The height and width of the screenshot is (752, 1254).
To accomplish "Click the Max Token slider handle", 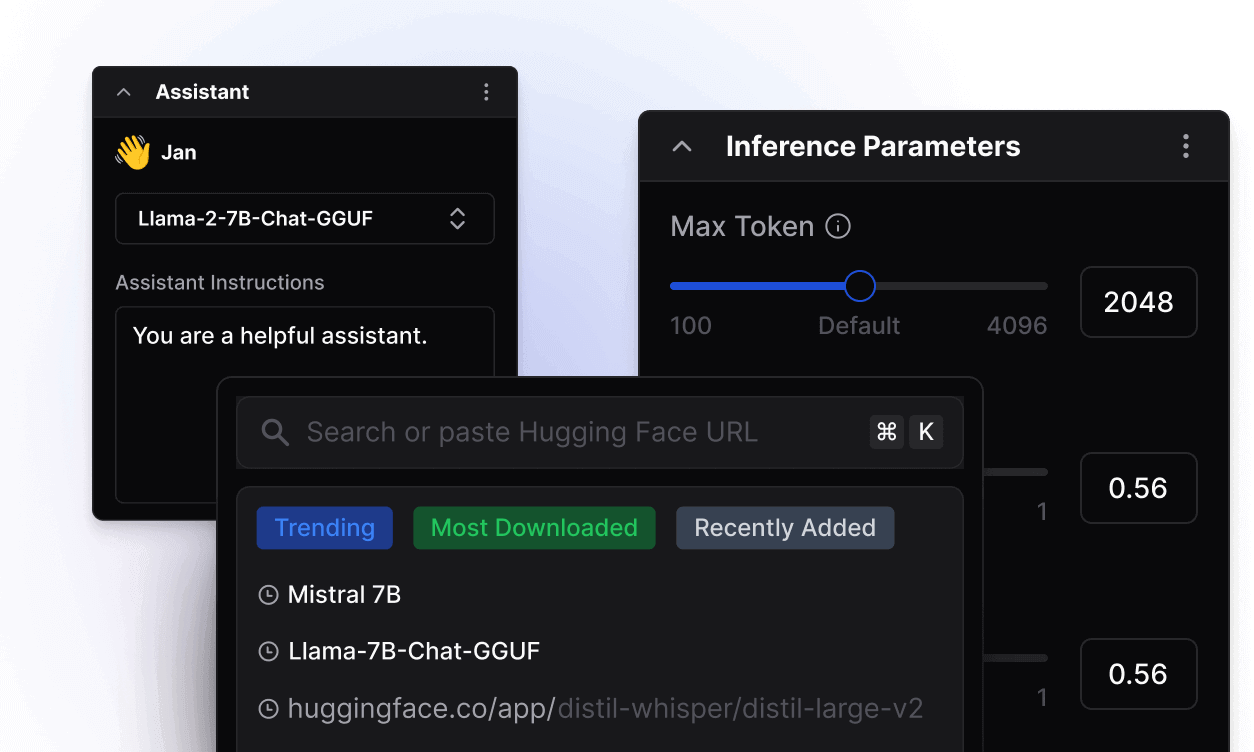I will 859,286.
